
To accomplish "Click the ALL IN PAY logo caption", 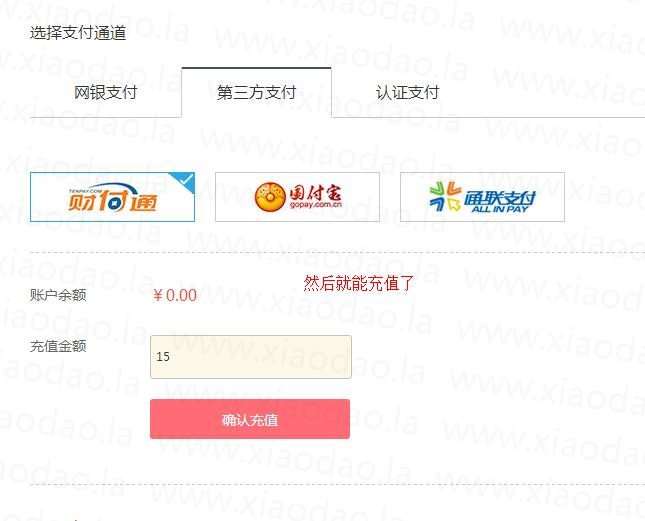I will click(499, 209).
